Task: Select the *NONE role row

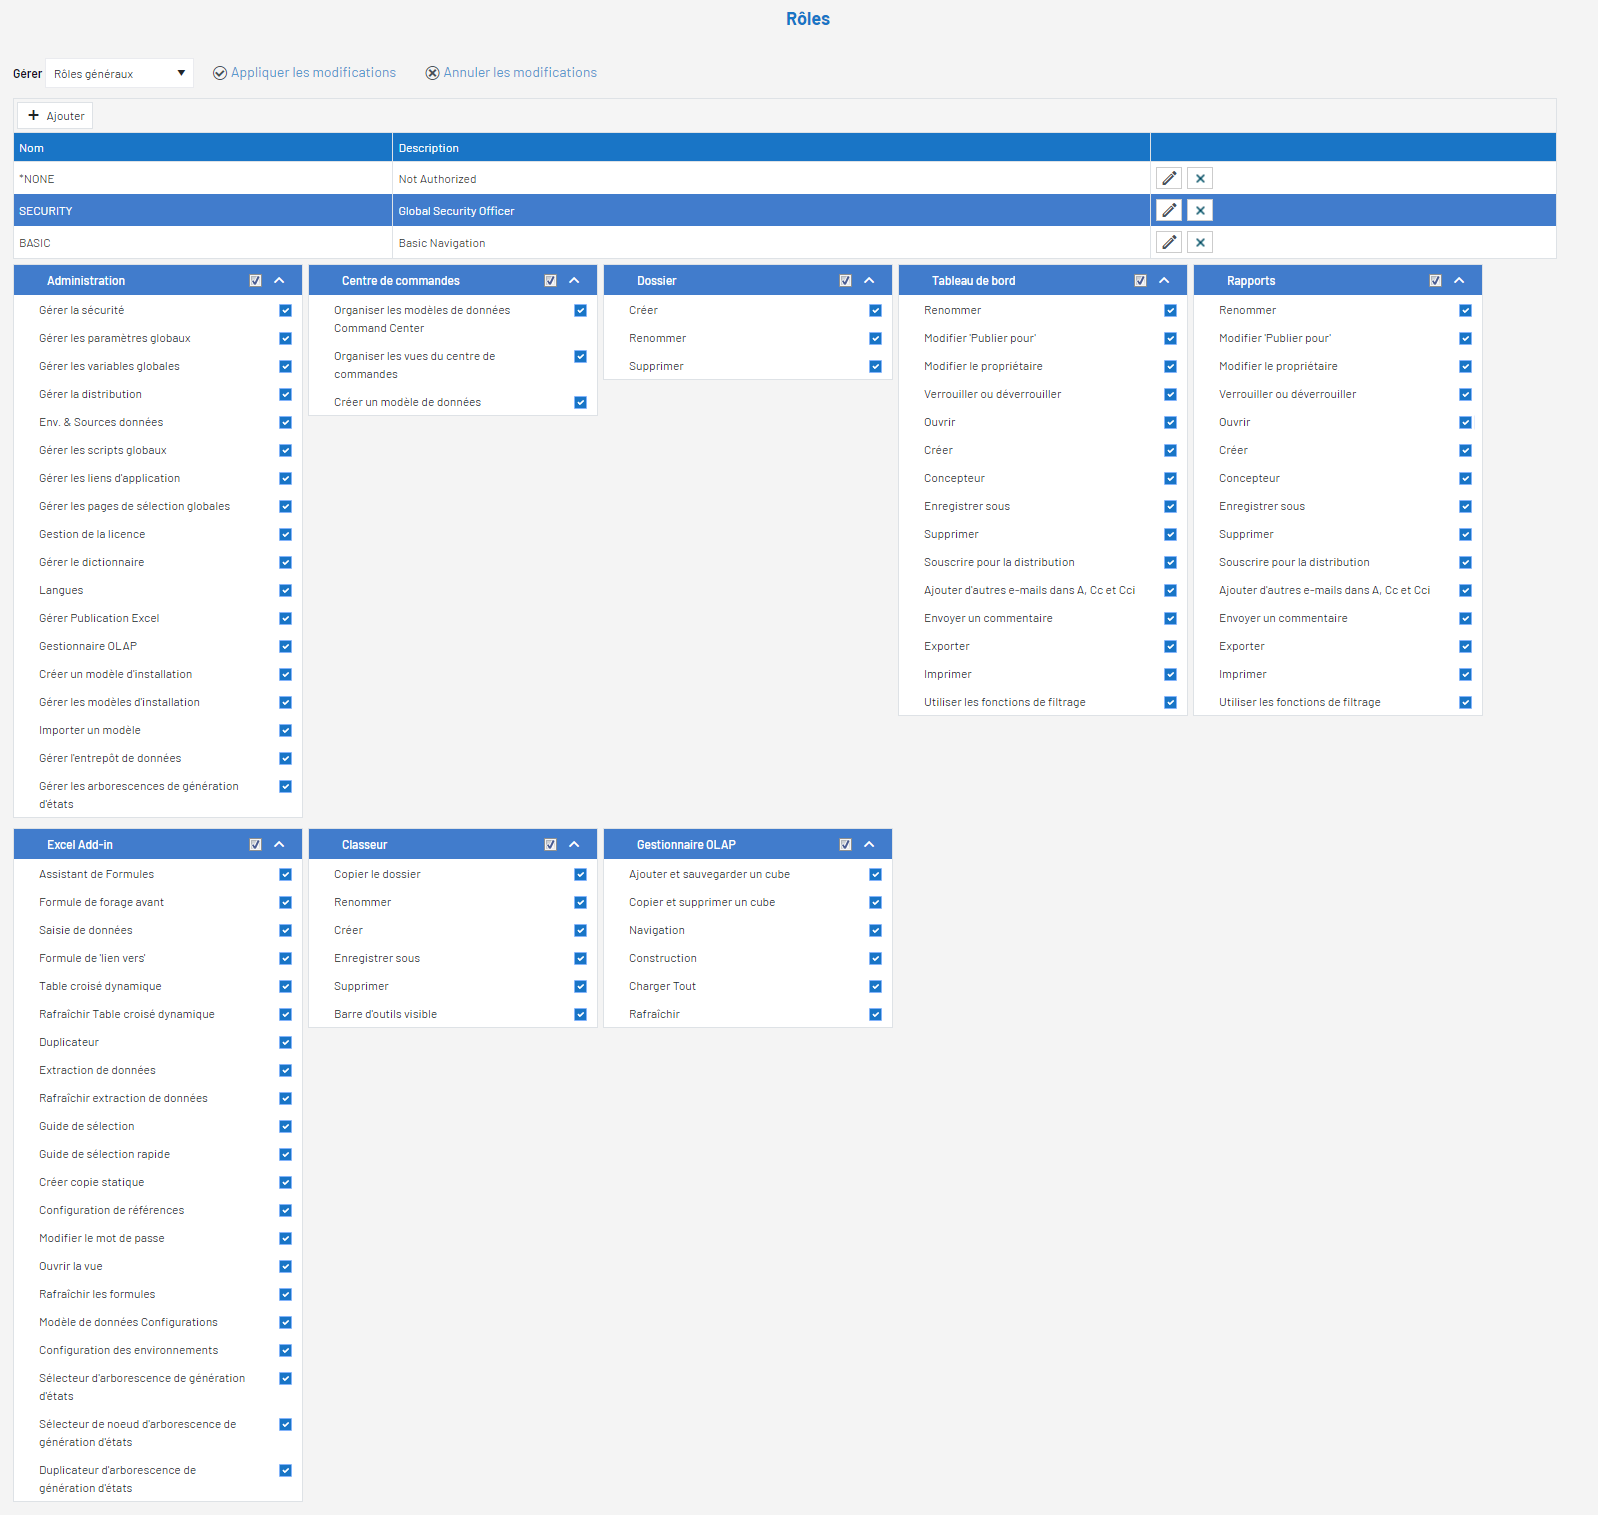Action: [x=785, y=178]
